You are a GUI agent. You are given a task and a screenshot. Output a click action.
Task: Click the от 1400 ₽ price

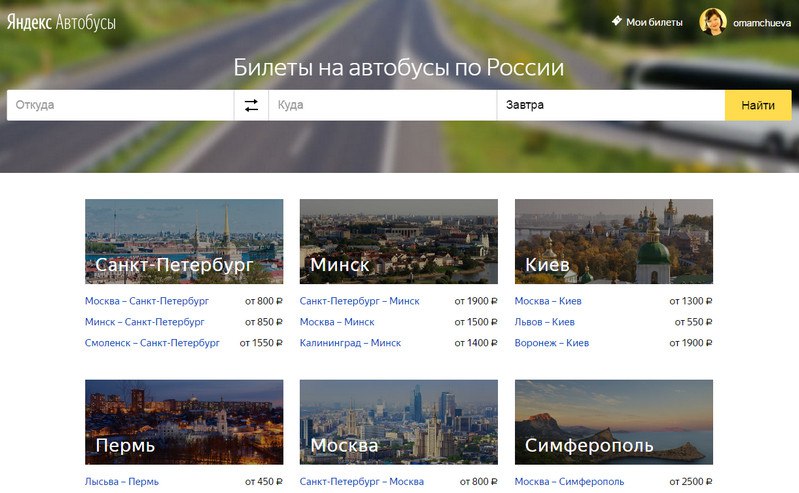click(x=476, y=343)
